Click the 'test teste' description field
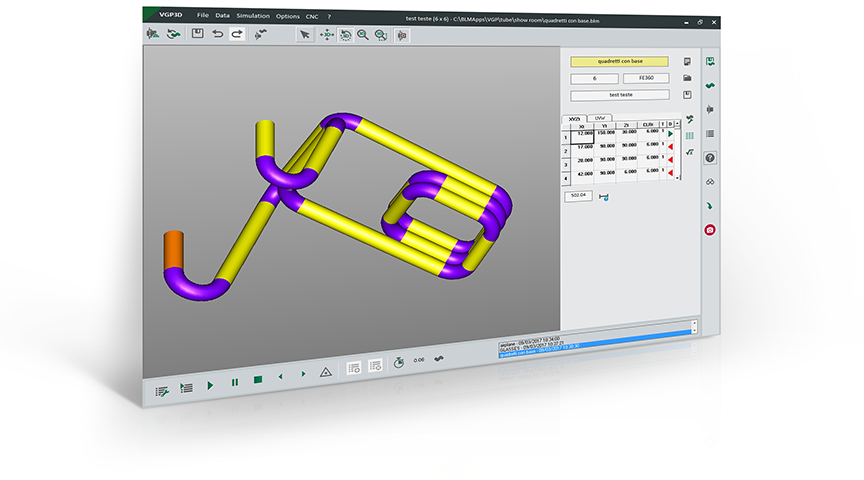Screen dimensions: 864x480 point(619,95)
